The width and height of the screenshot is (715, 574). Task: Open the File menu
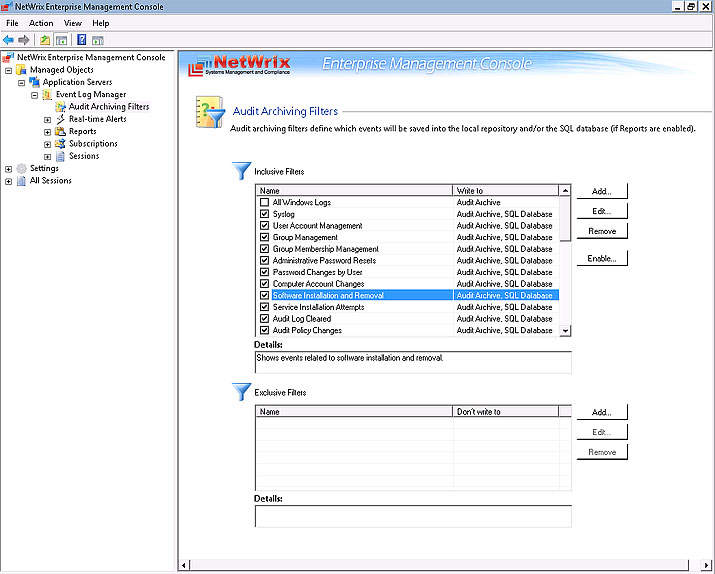click(x=12, y=23)
